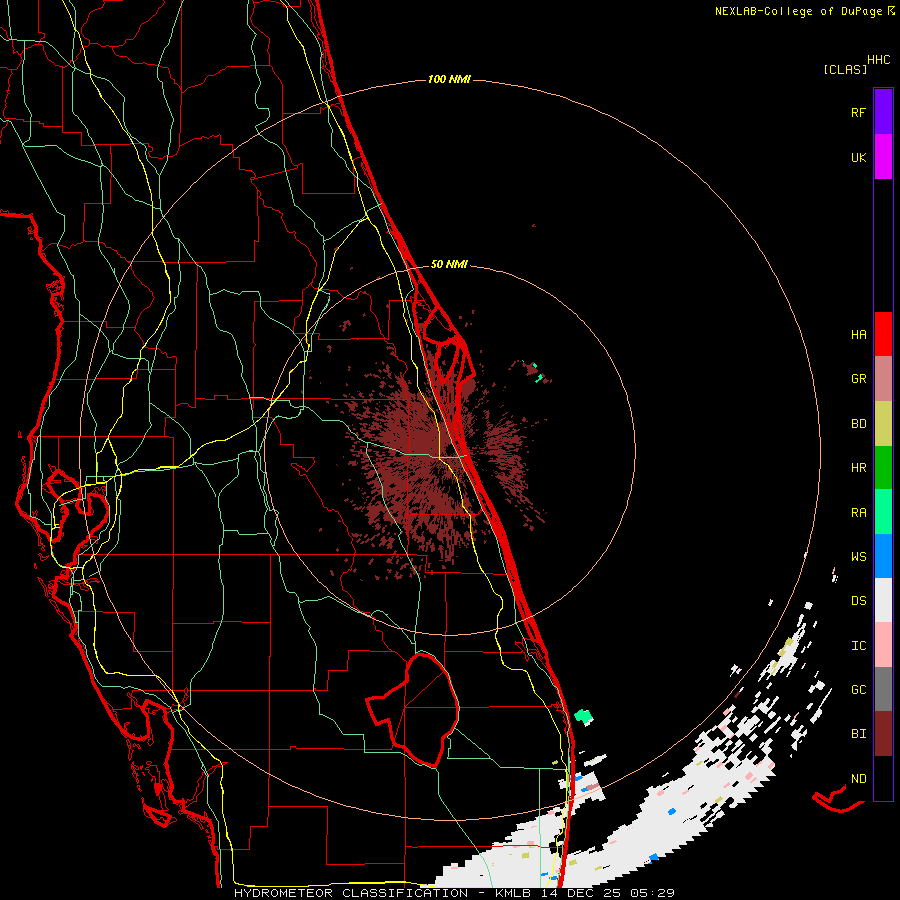Click the "UK" legend label
This screenshot has height=900, width=900.
click(858, 157)
